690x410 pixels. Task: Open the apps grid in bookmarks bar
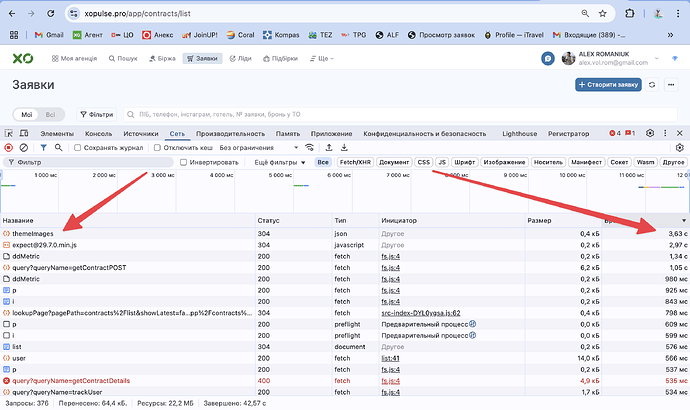coord(14,35)
